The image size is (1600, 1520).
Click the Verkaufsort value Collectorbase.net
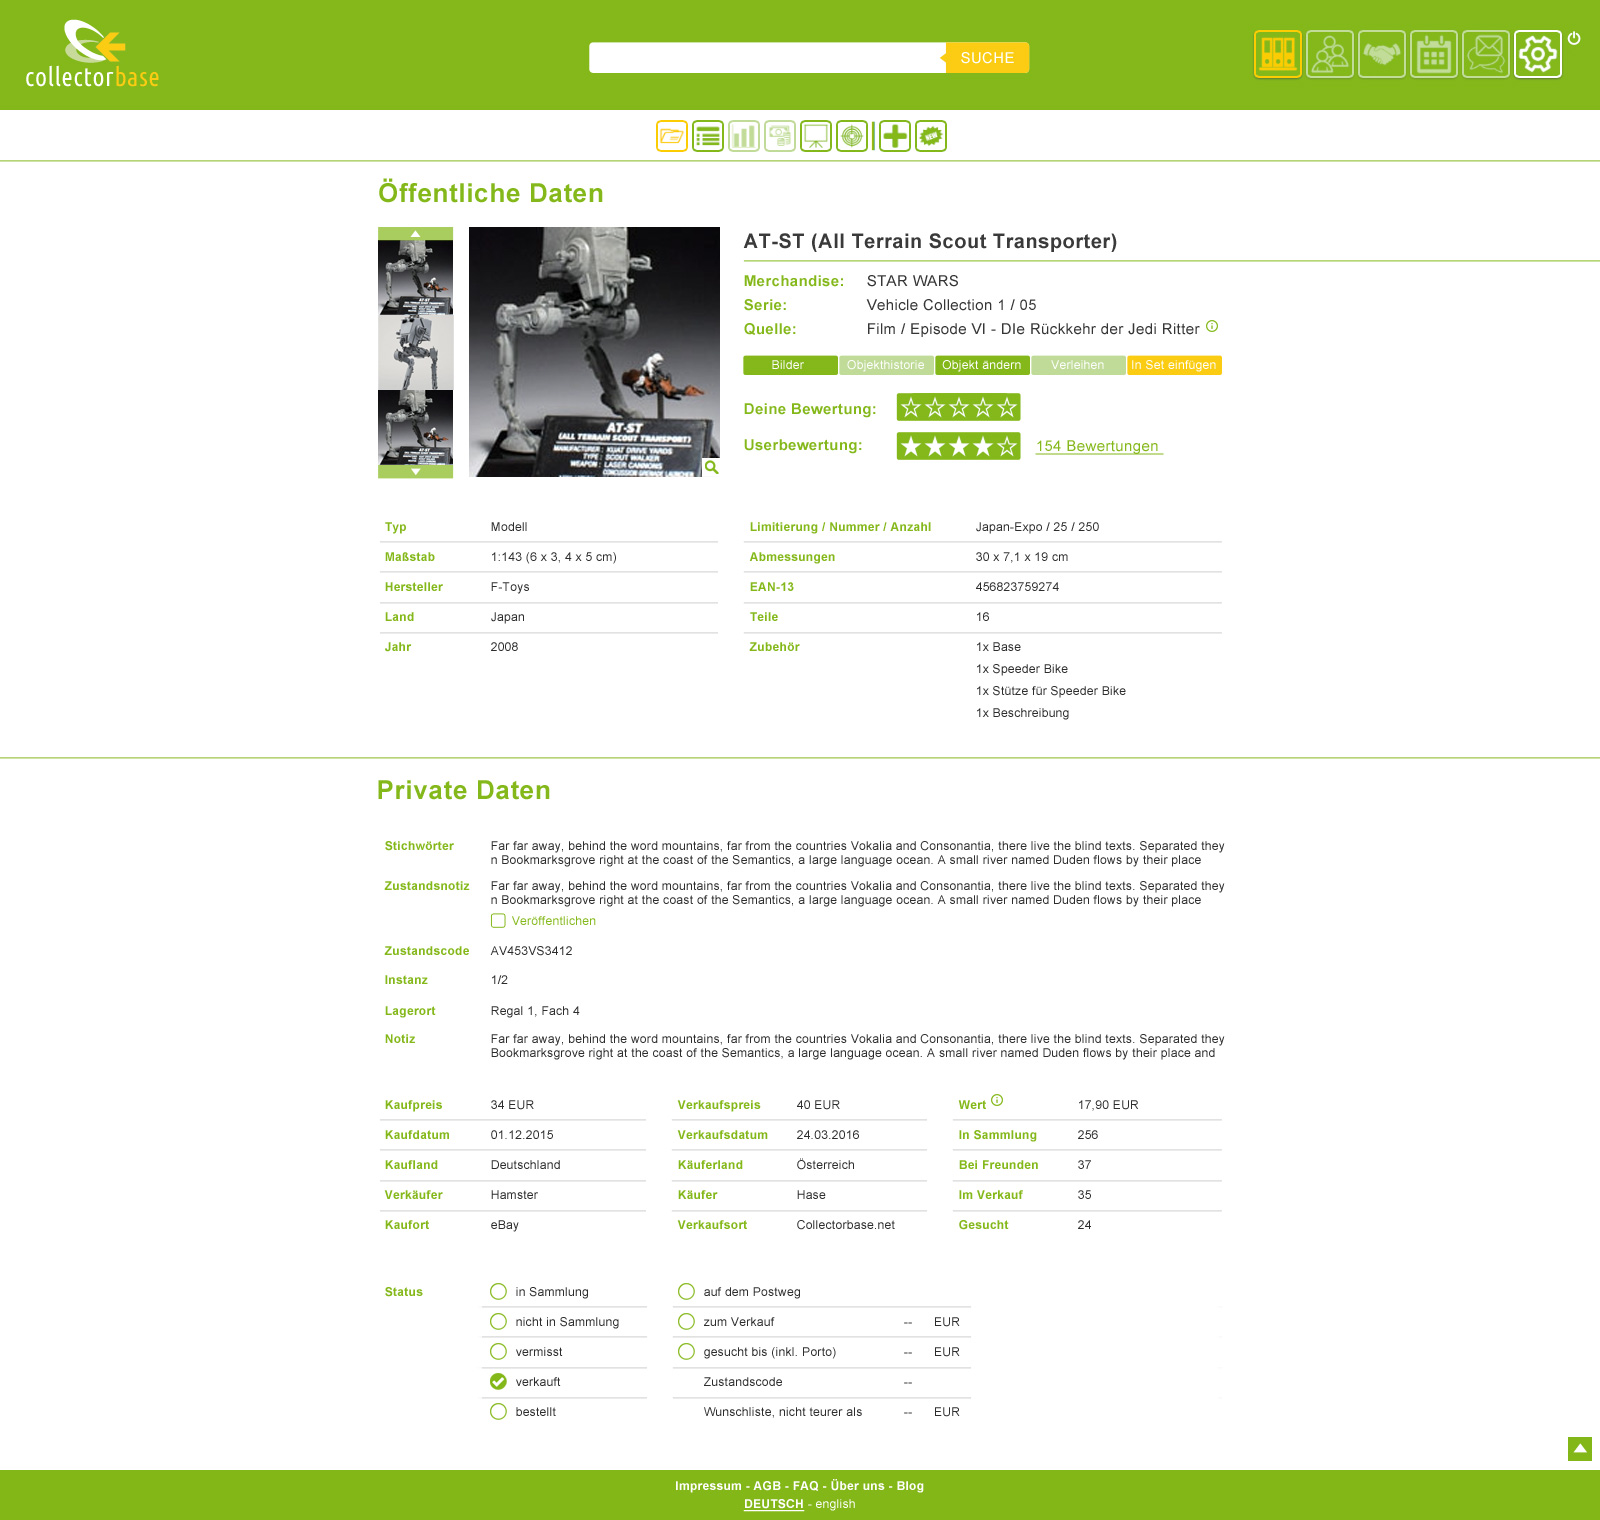[x=846, y=1225]
